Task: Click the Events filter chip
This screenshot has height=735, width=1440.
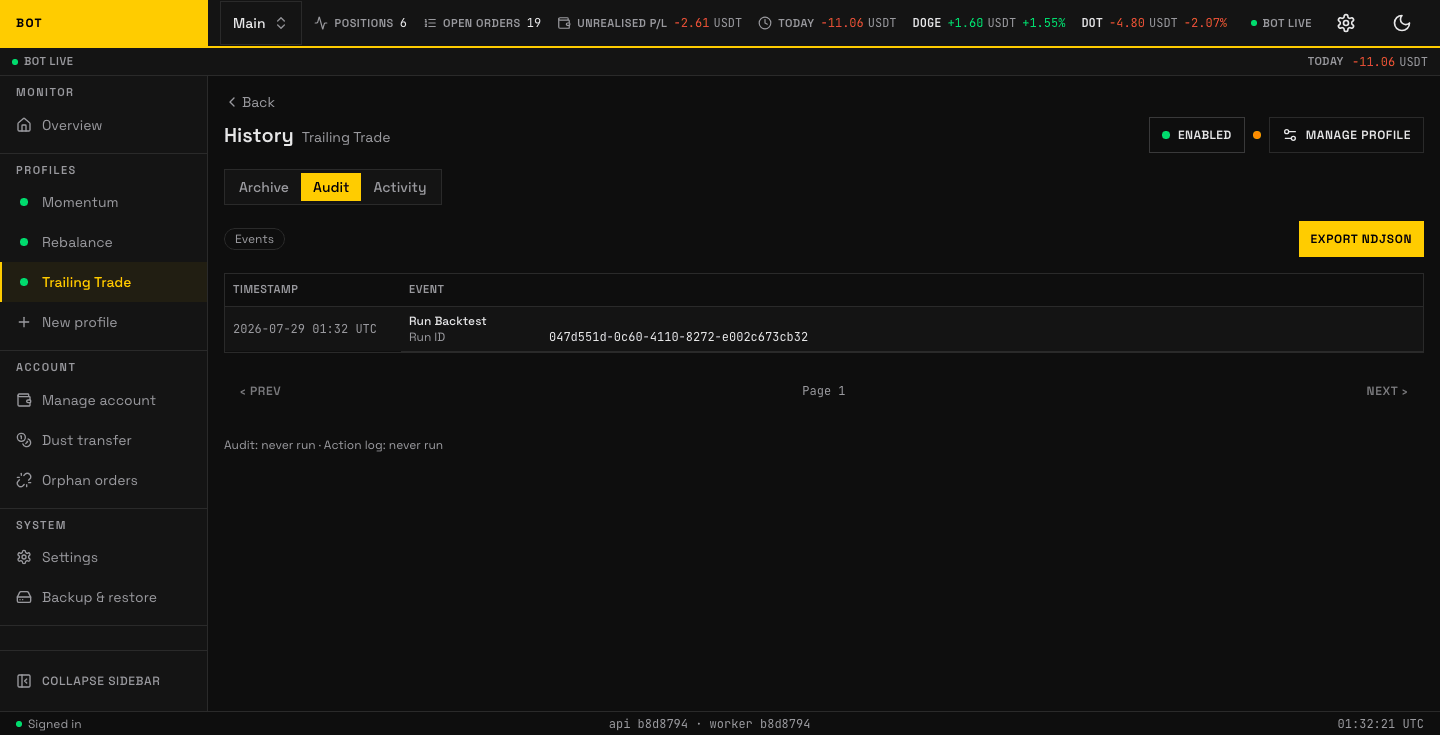Action: pyautogui.click(x=255, y=239)
